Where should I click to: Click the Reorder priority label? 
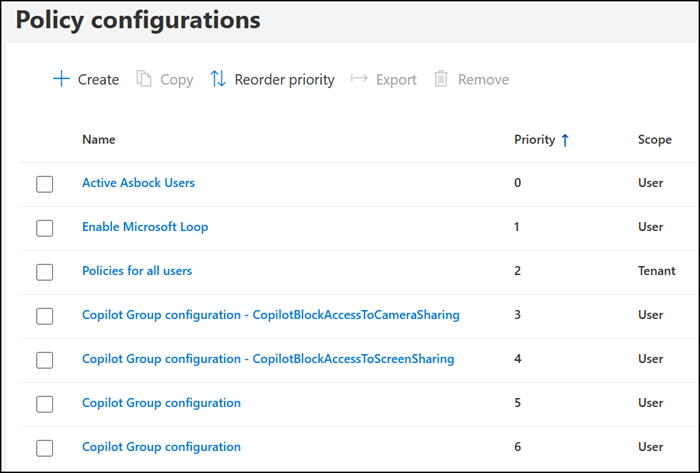284,80
